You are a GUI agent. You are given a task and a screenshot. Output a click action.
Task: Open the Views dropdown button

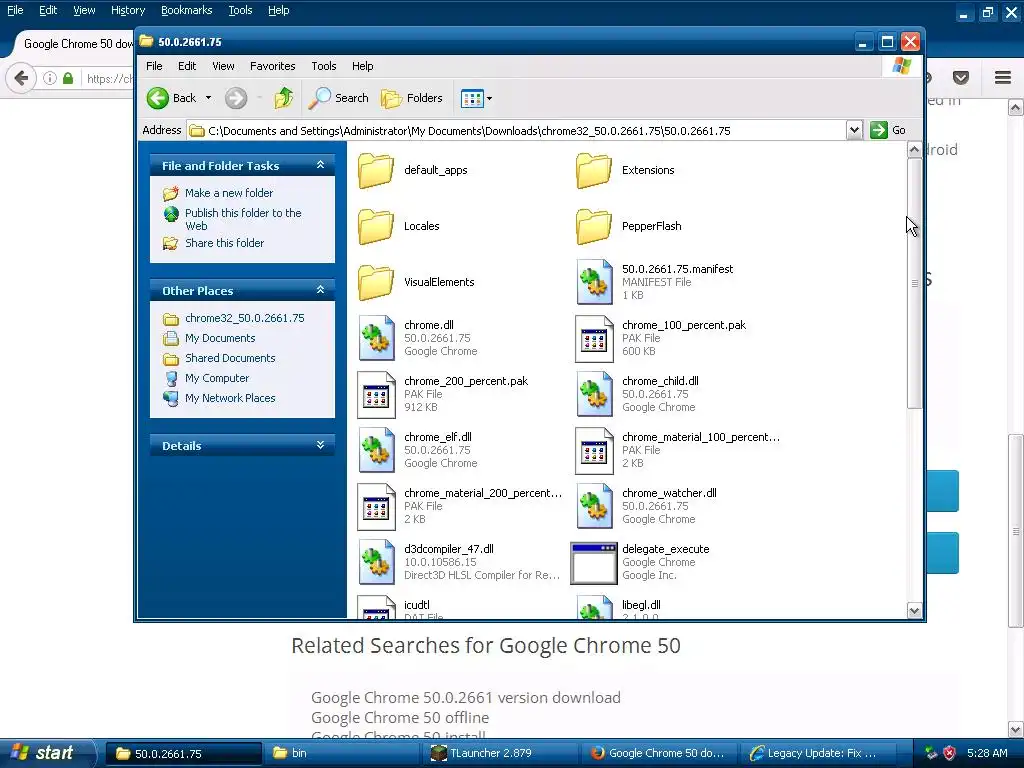point(476,99)
